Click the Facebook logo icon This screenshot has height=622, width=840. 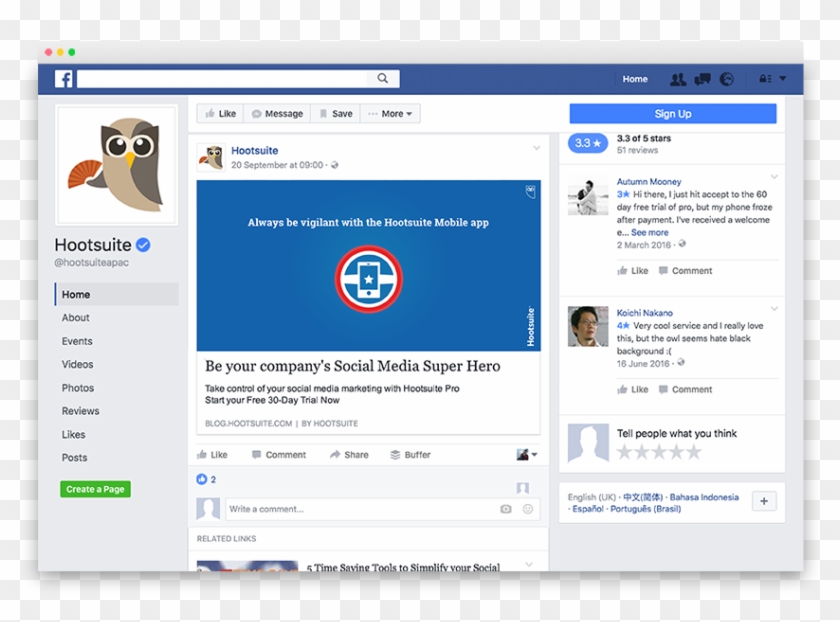pos(64,79)
